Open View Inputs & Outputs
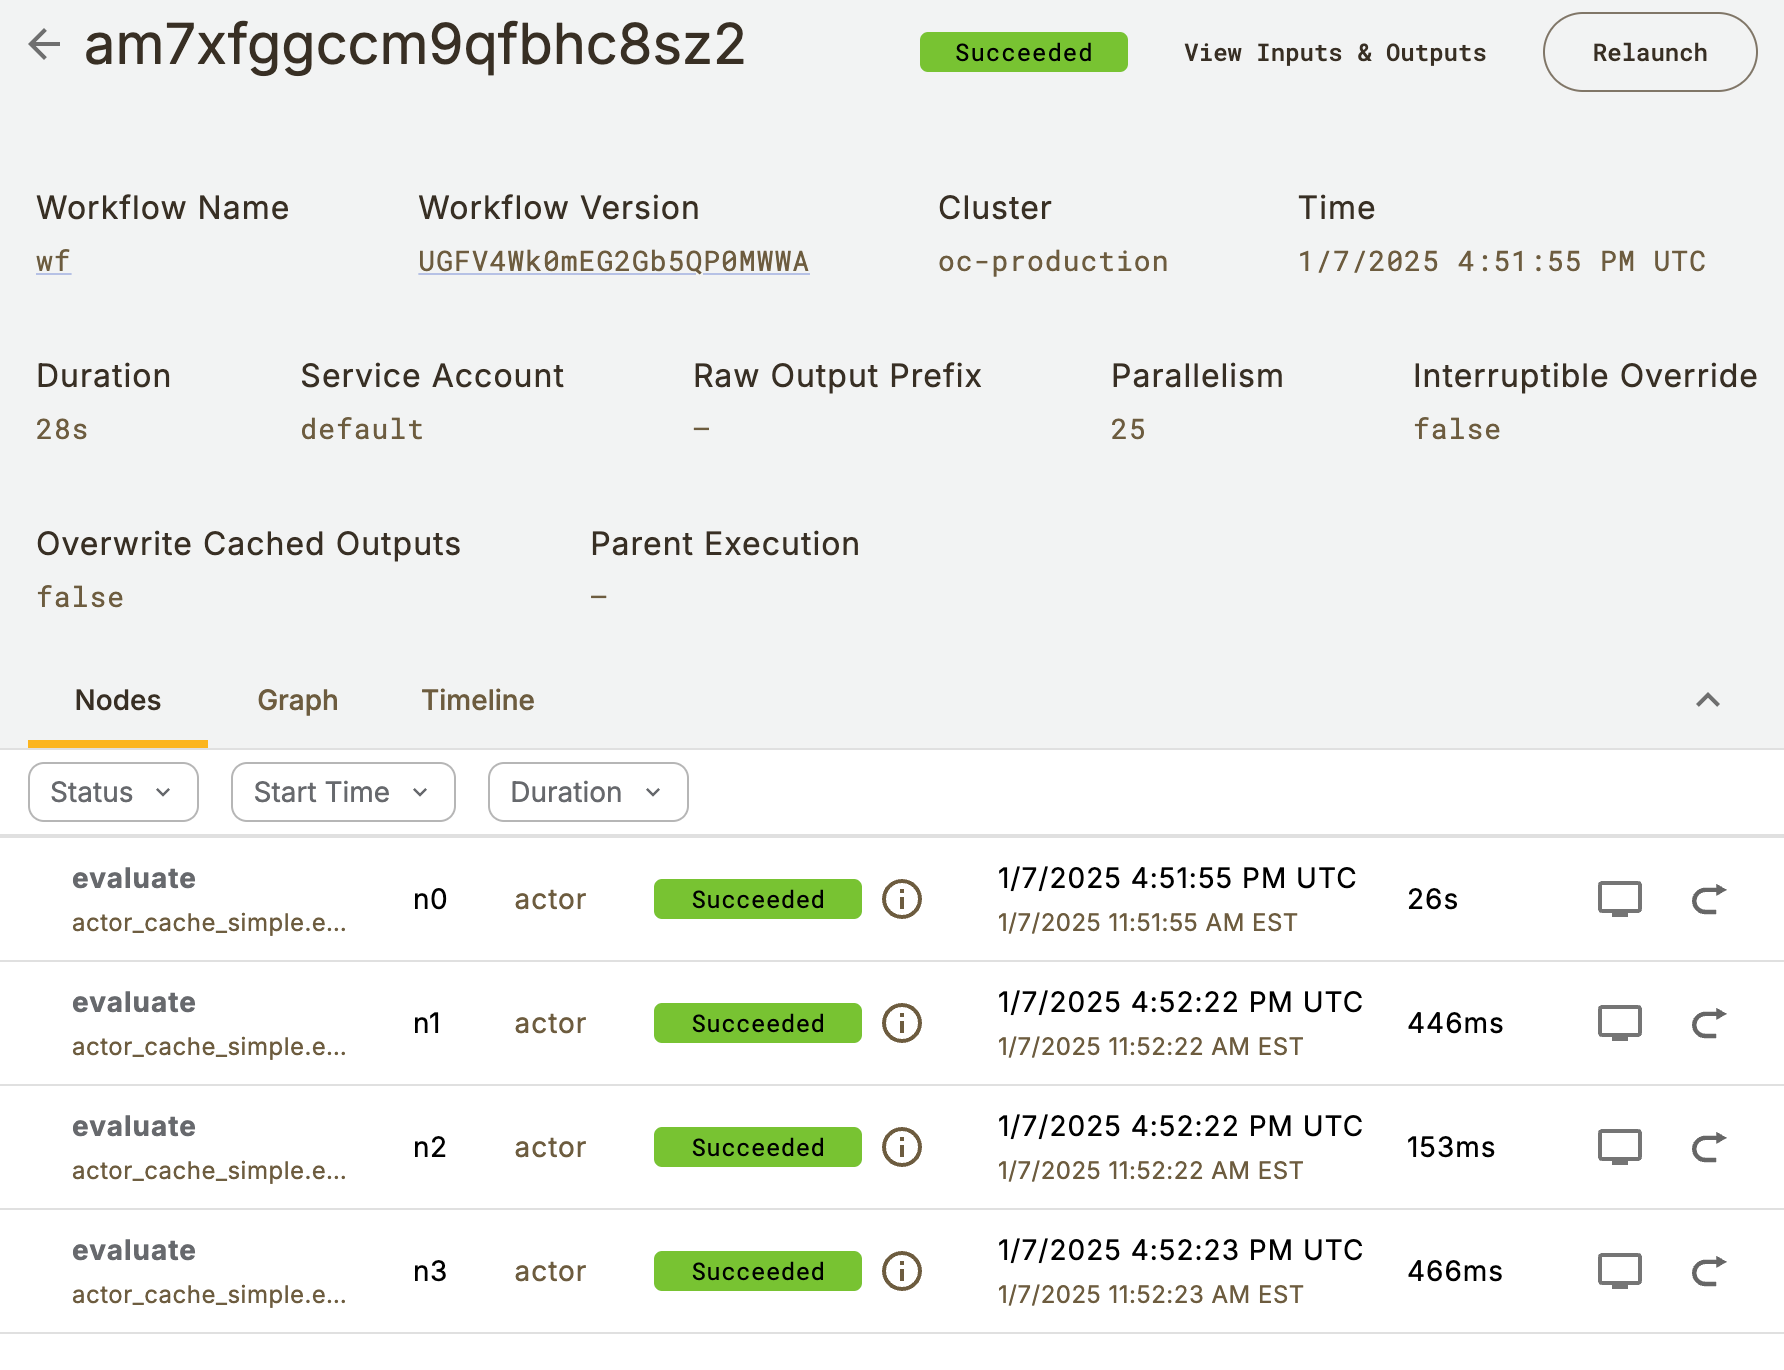This screenshot has width=1784, height=1370. [1334, 53]
